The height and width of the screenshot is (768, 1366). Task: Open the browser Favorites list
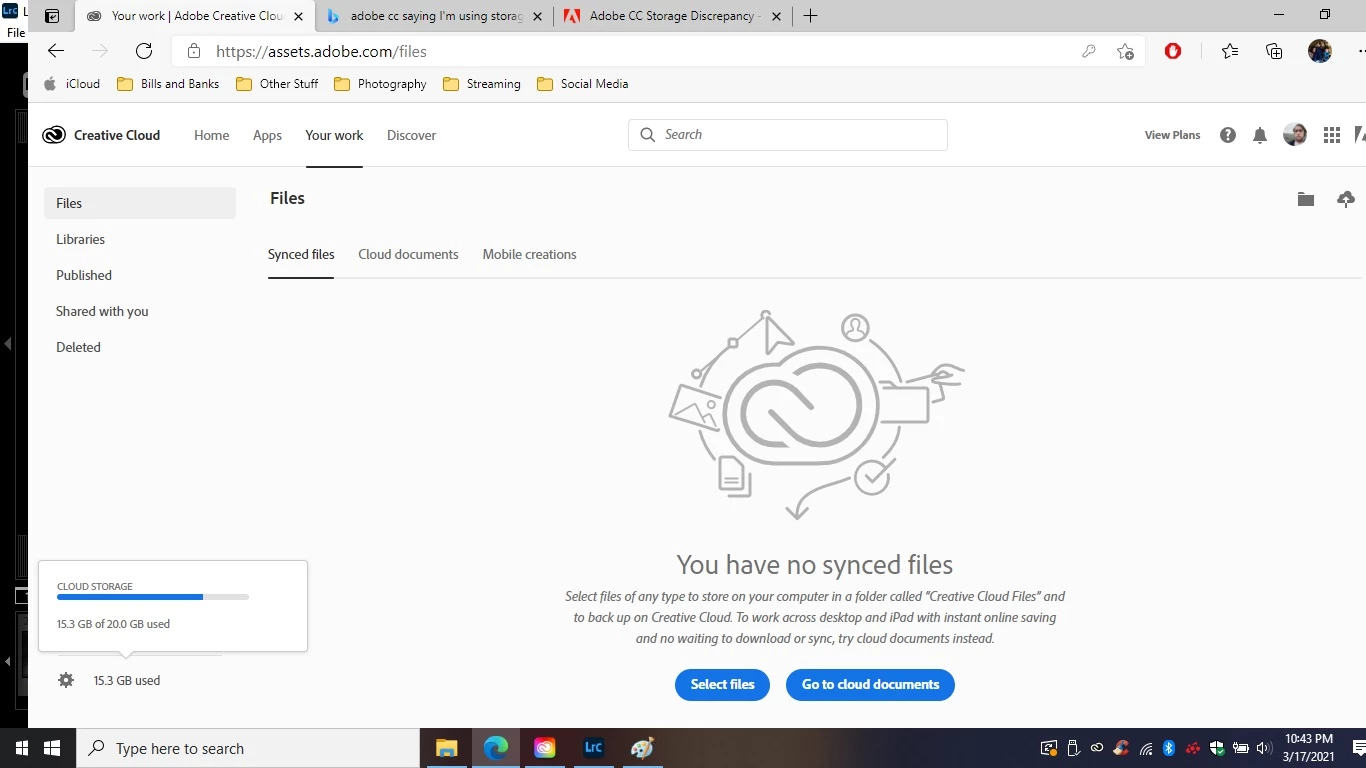tap(1230, 51)
